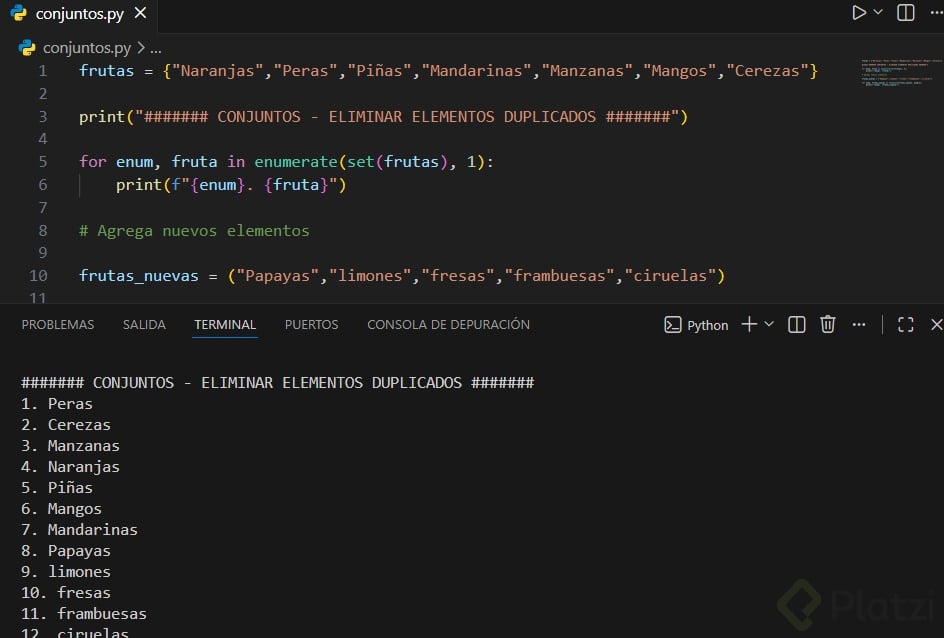Click the "Cerezas" string in line 1

click(767, 70)
